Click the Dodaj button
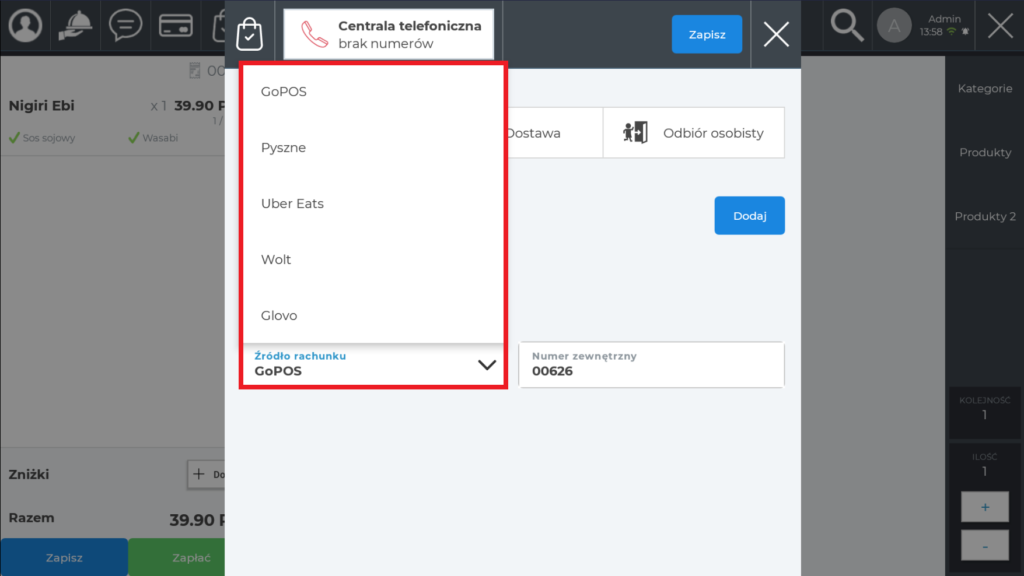The image size is (1024, 576). (x=749, y=216)
